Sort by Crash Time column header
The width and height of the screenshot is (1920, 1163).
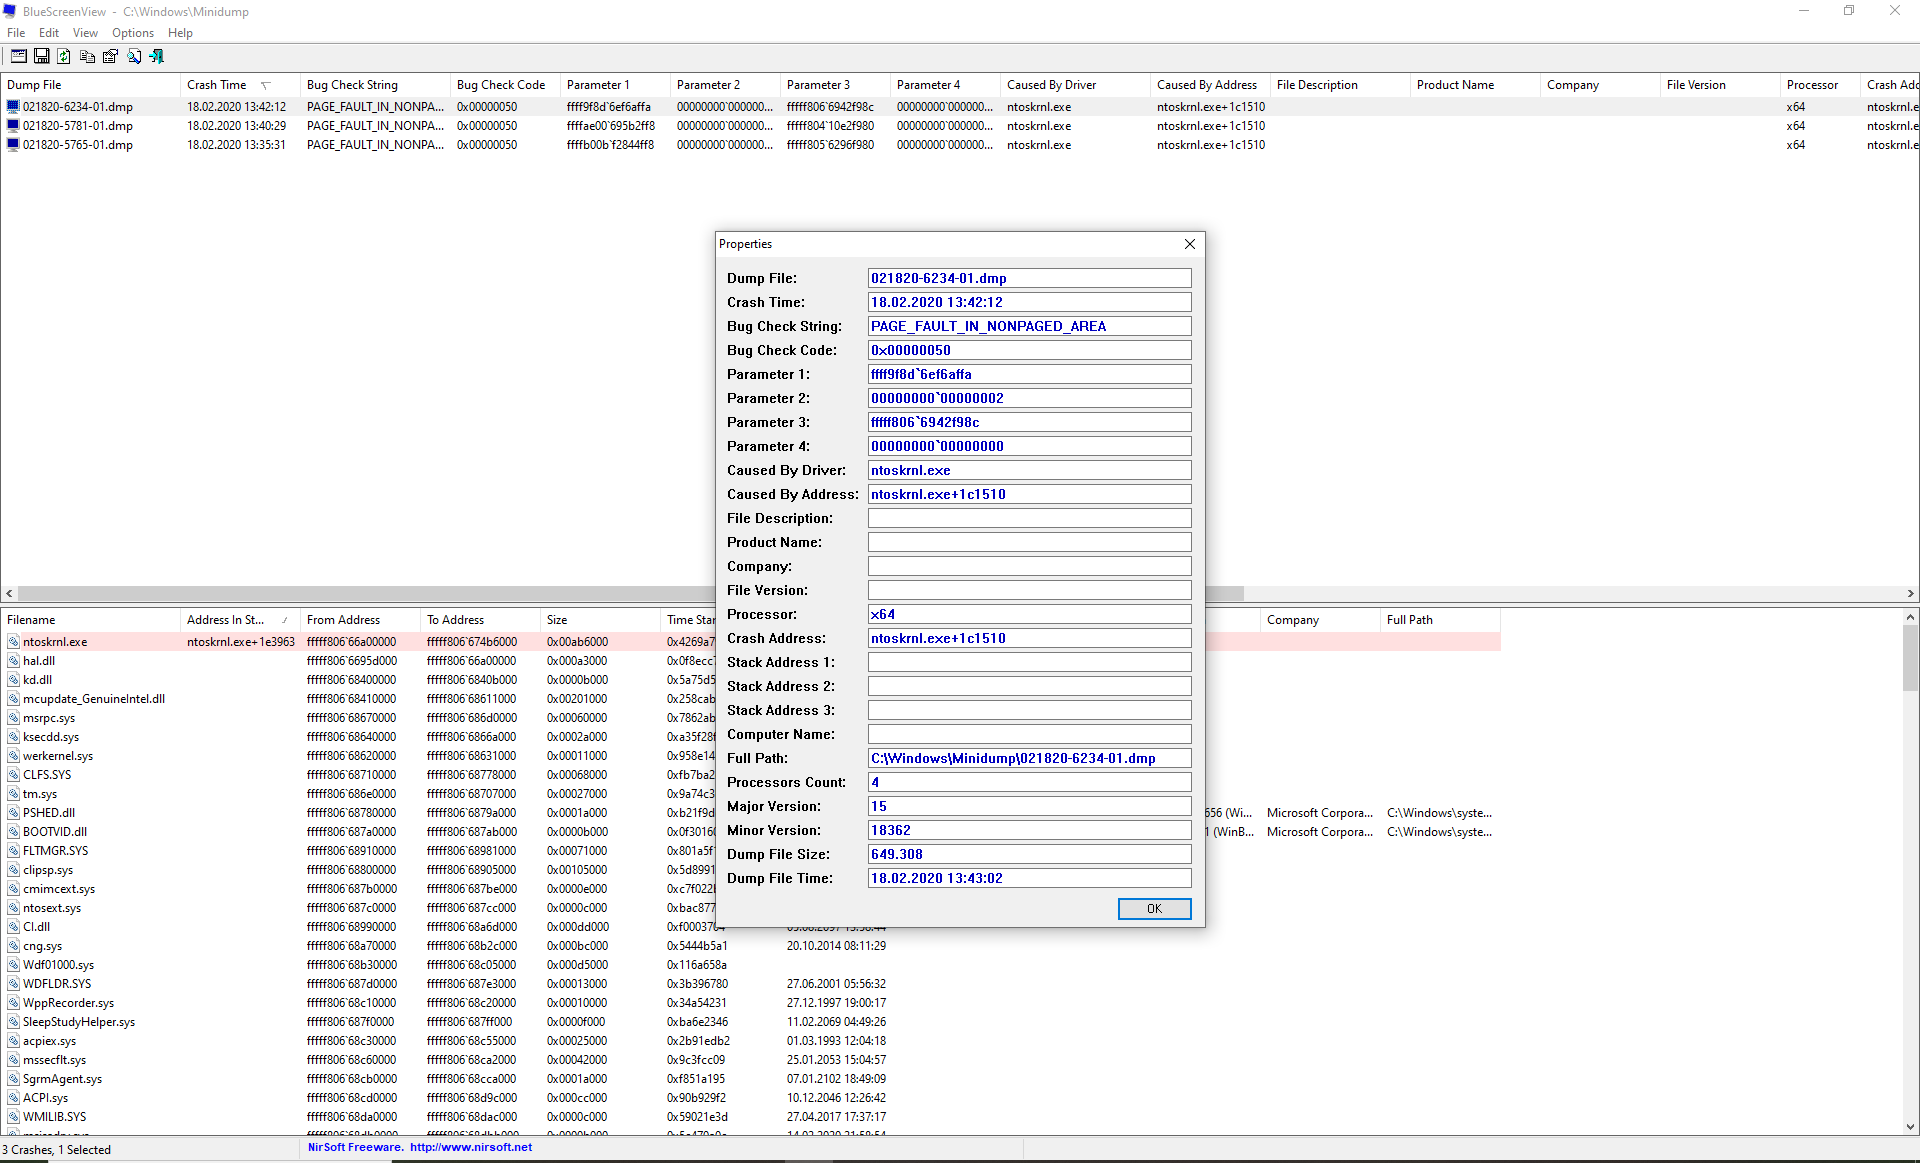click(x=217, y=85)
